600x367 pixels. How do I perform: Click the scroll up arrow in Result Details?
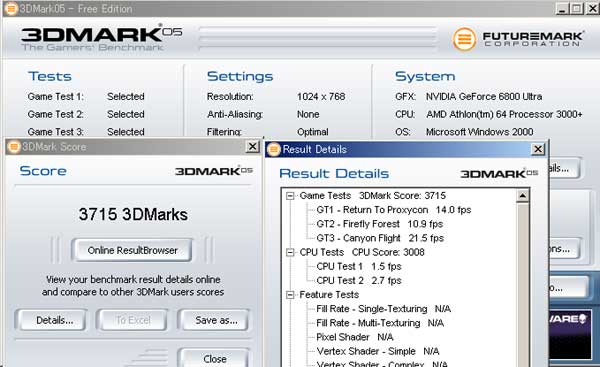[522, 196]
